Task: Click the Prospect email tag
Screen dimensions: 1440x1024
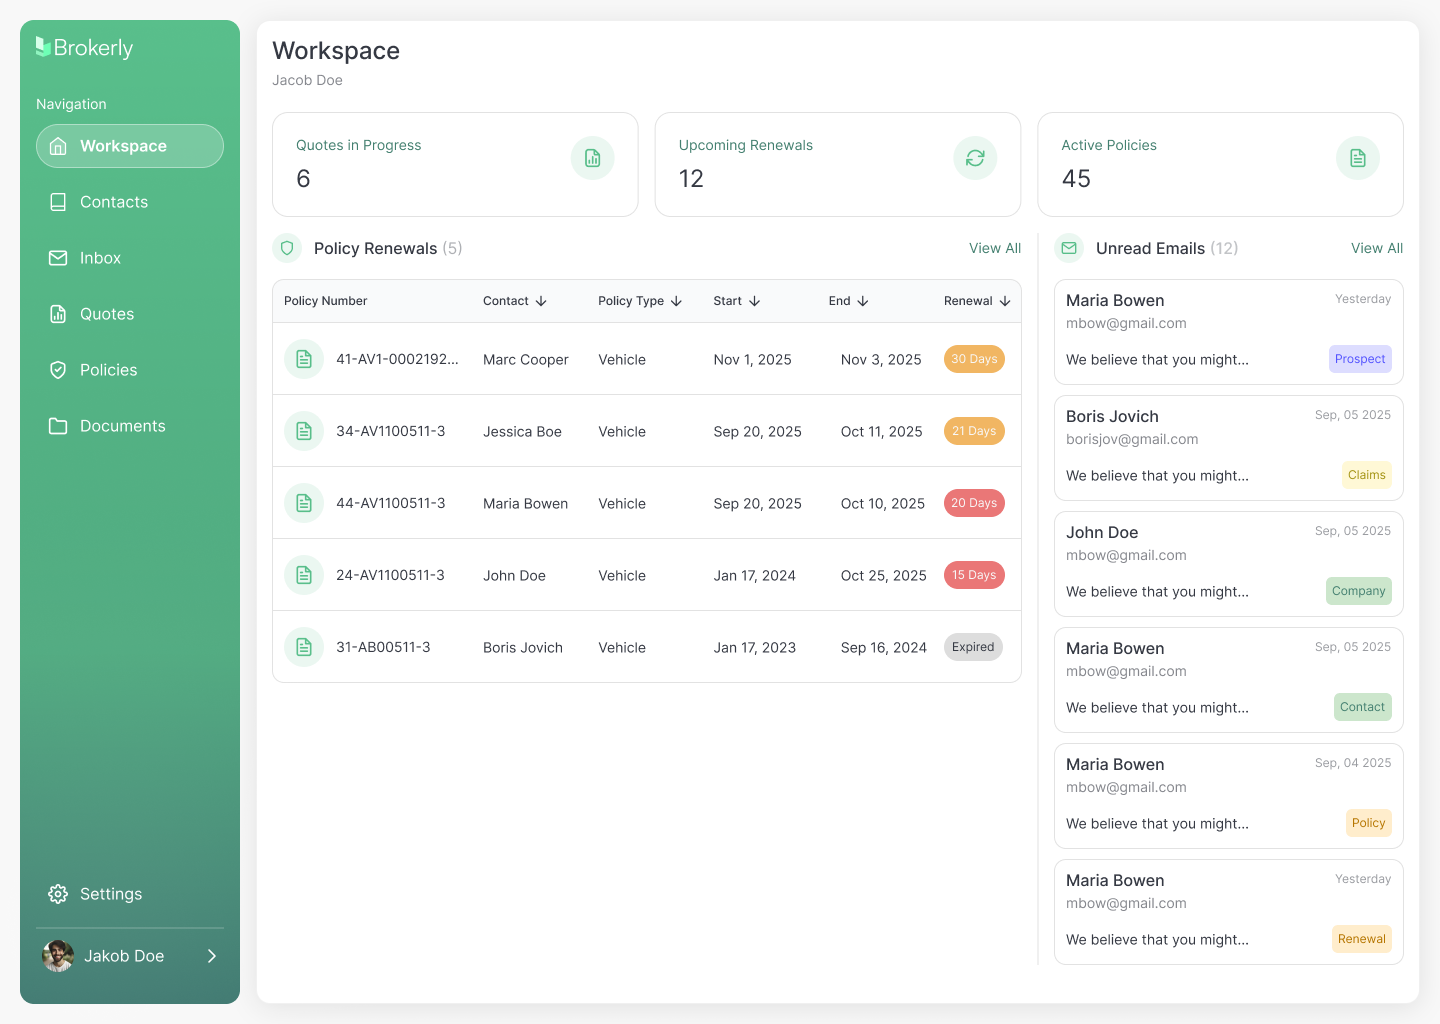Action: pos(1360,359)
